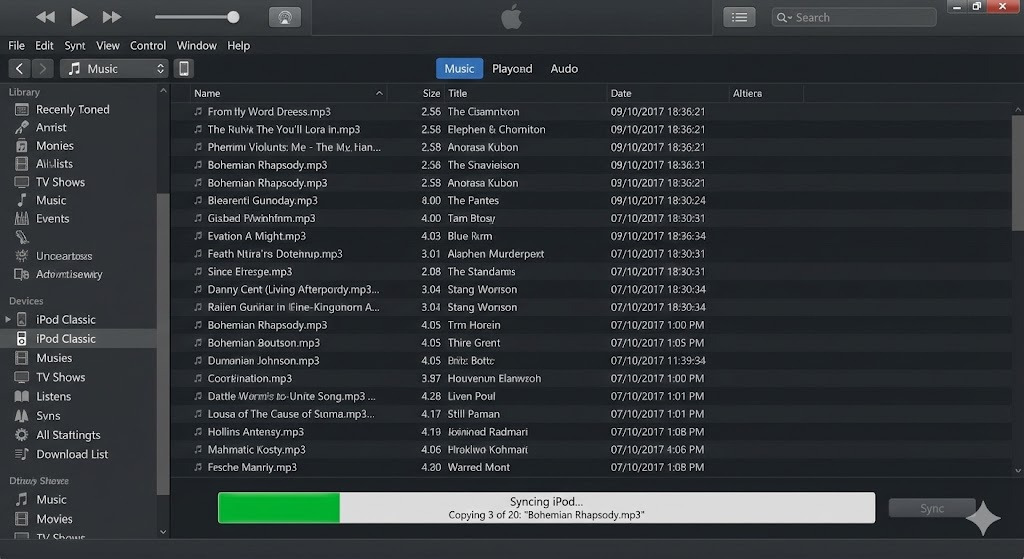This screenshot has height=559, width=1024.
Task: Click the Sync button
Action: pyautogui.click(x=932, y=509)
